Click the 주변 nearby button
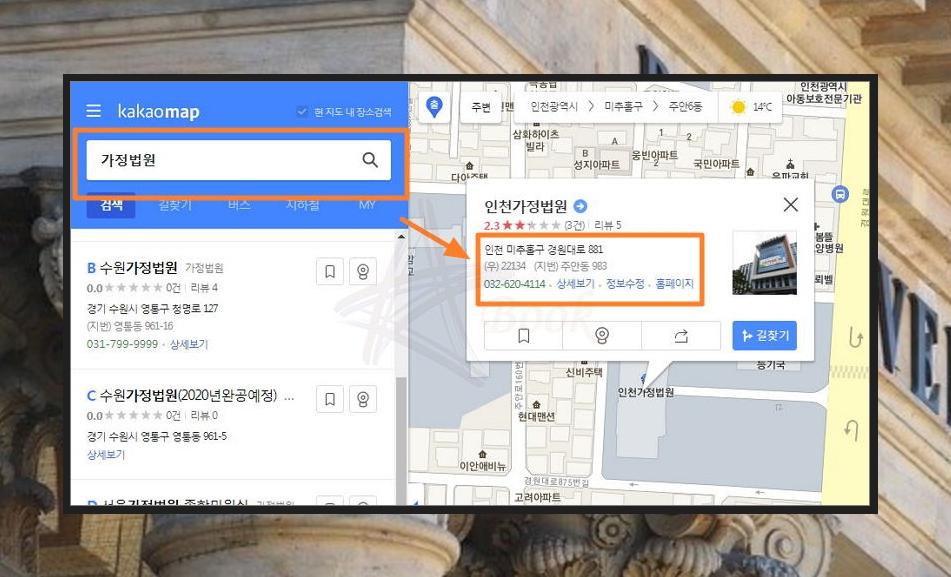 coord(481,107)
